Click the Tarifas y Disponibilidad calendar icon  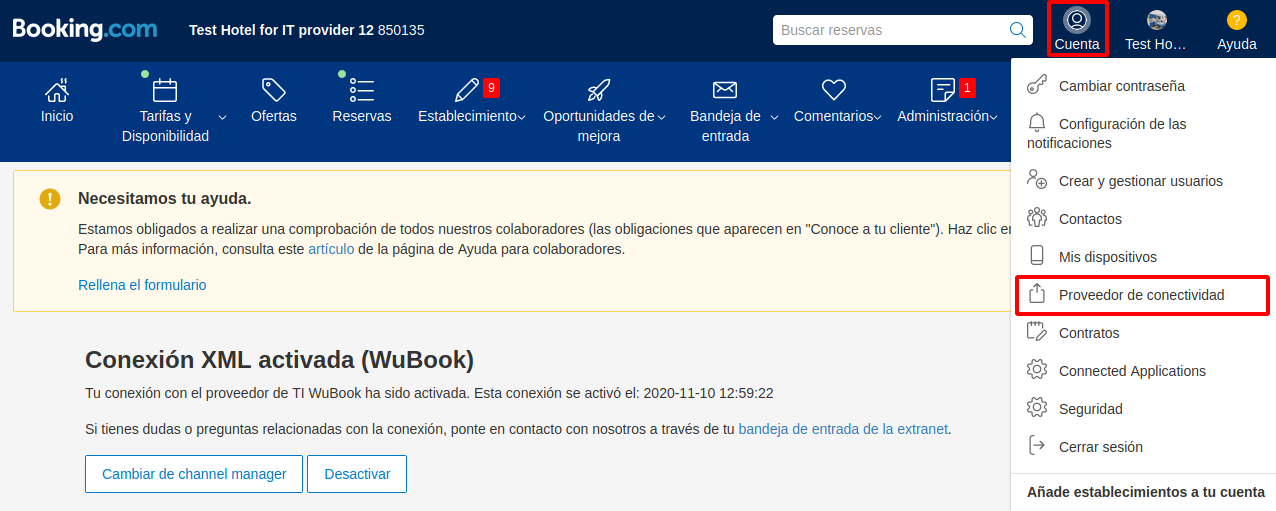point(165,90)
